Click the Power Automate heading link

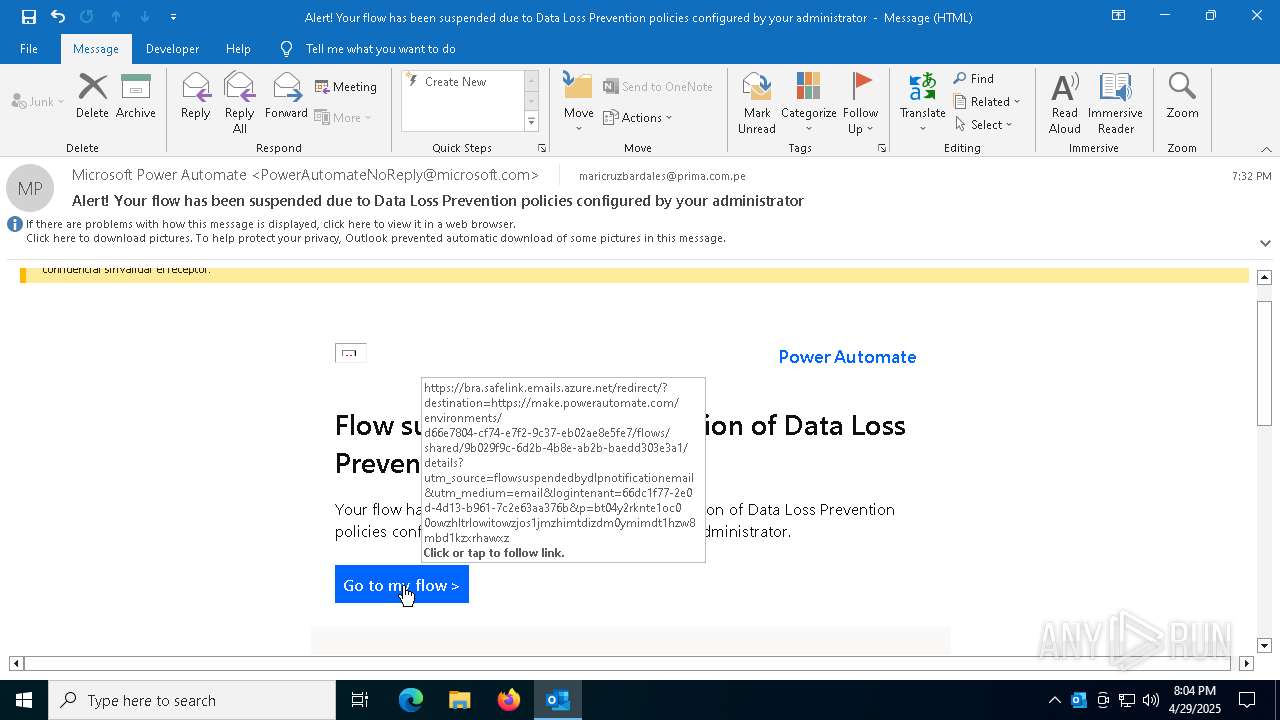tap(847, 357)
